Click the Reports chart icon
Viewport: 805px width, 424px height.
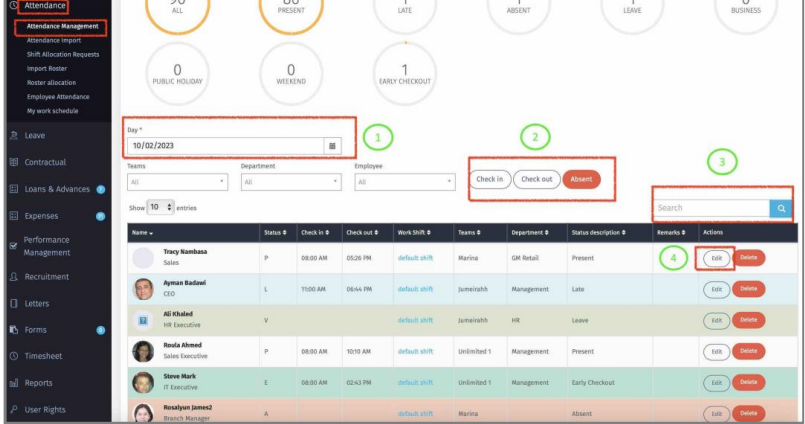[x=14, y=383]
